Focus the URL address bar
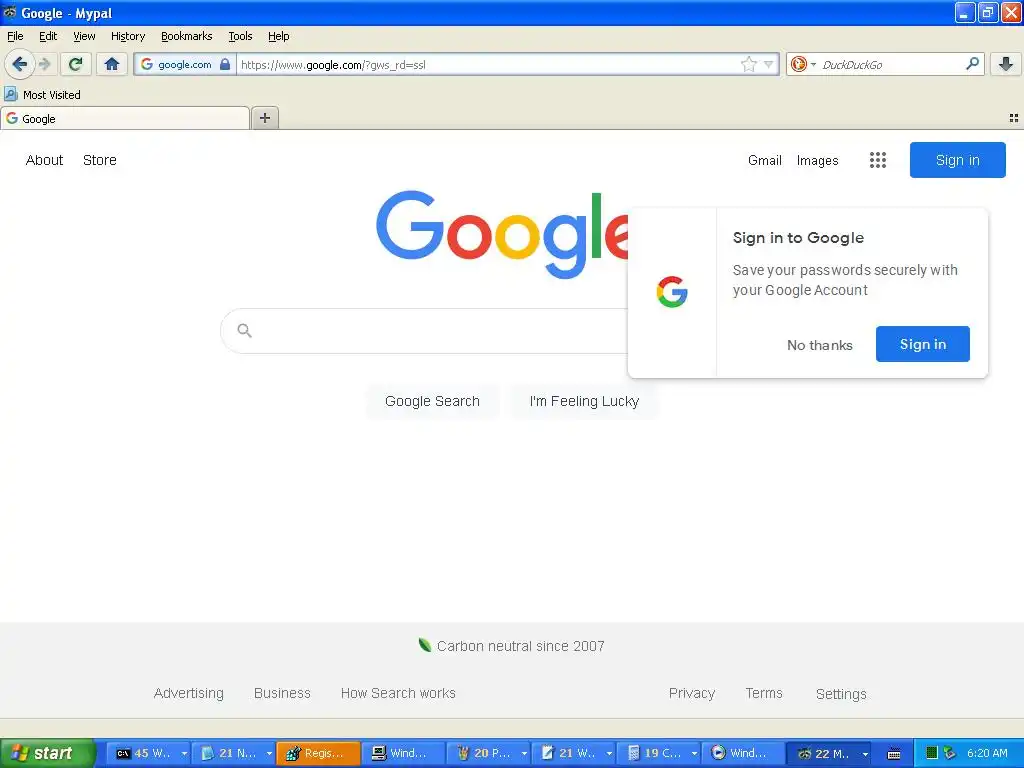 click(x=488, y=64)
